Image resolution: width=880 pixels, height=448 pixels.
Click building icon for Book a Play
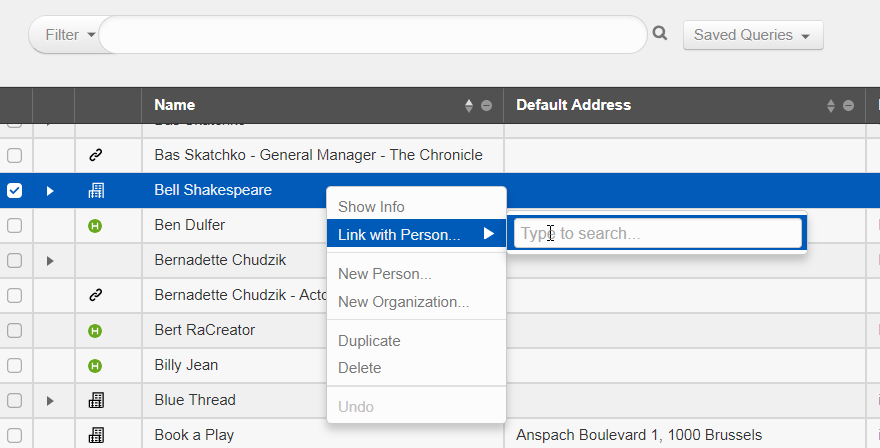click(96, 435)
